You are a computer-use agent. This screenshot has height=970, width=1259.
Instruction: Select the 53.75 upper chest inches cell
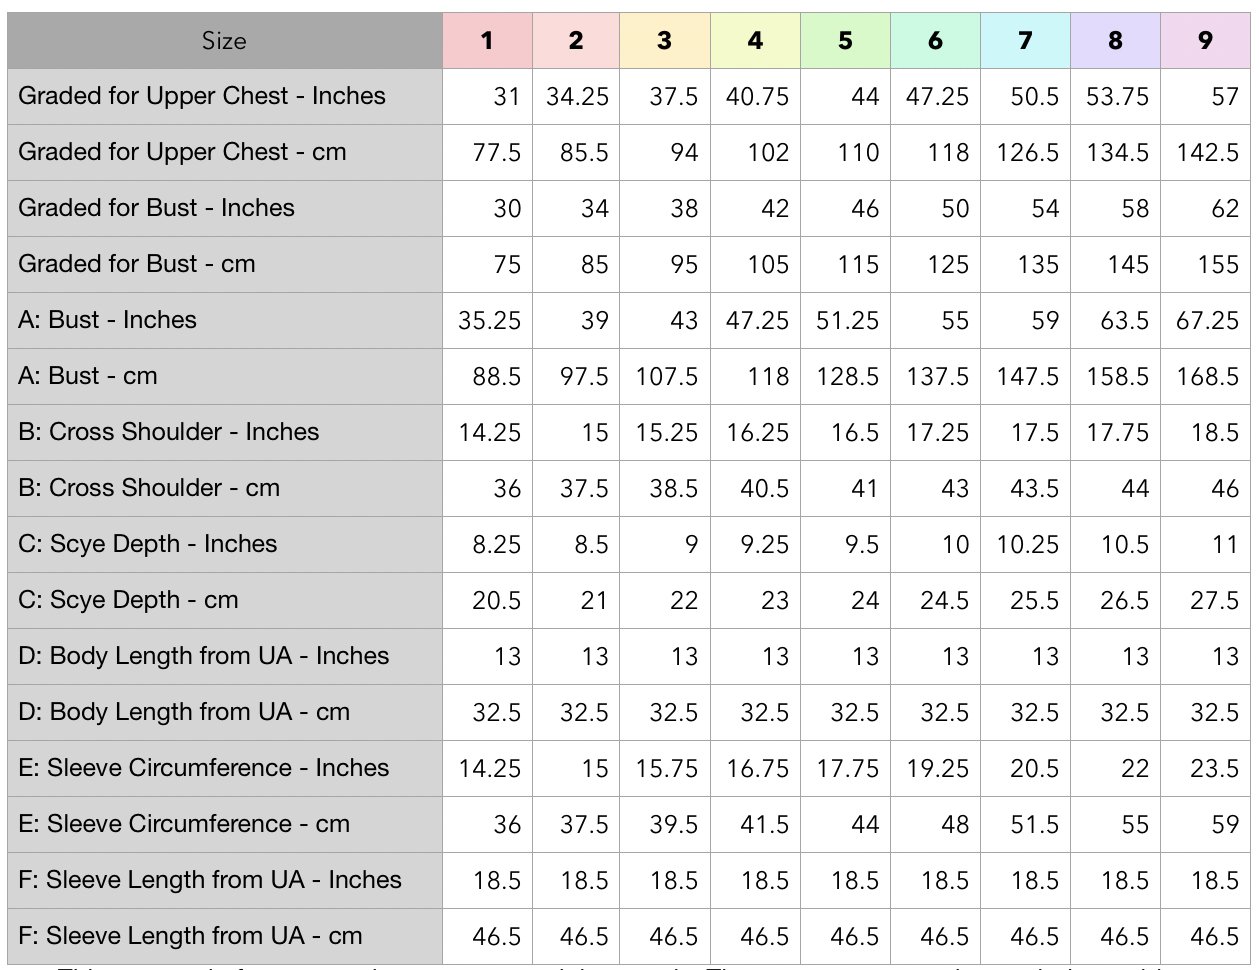1117,97
